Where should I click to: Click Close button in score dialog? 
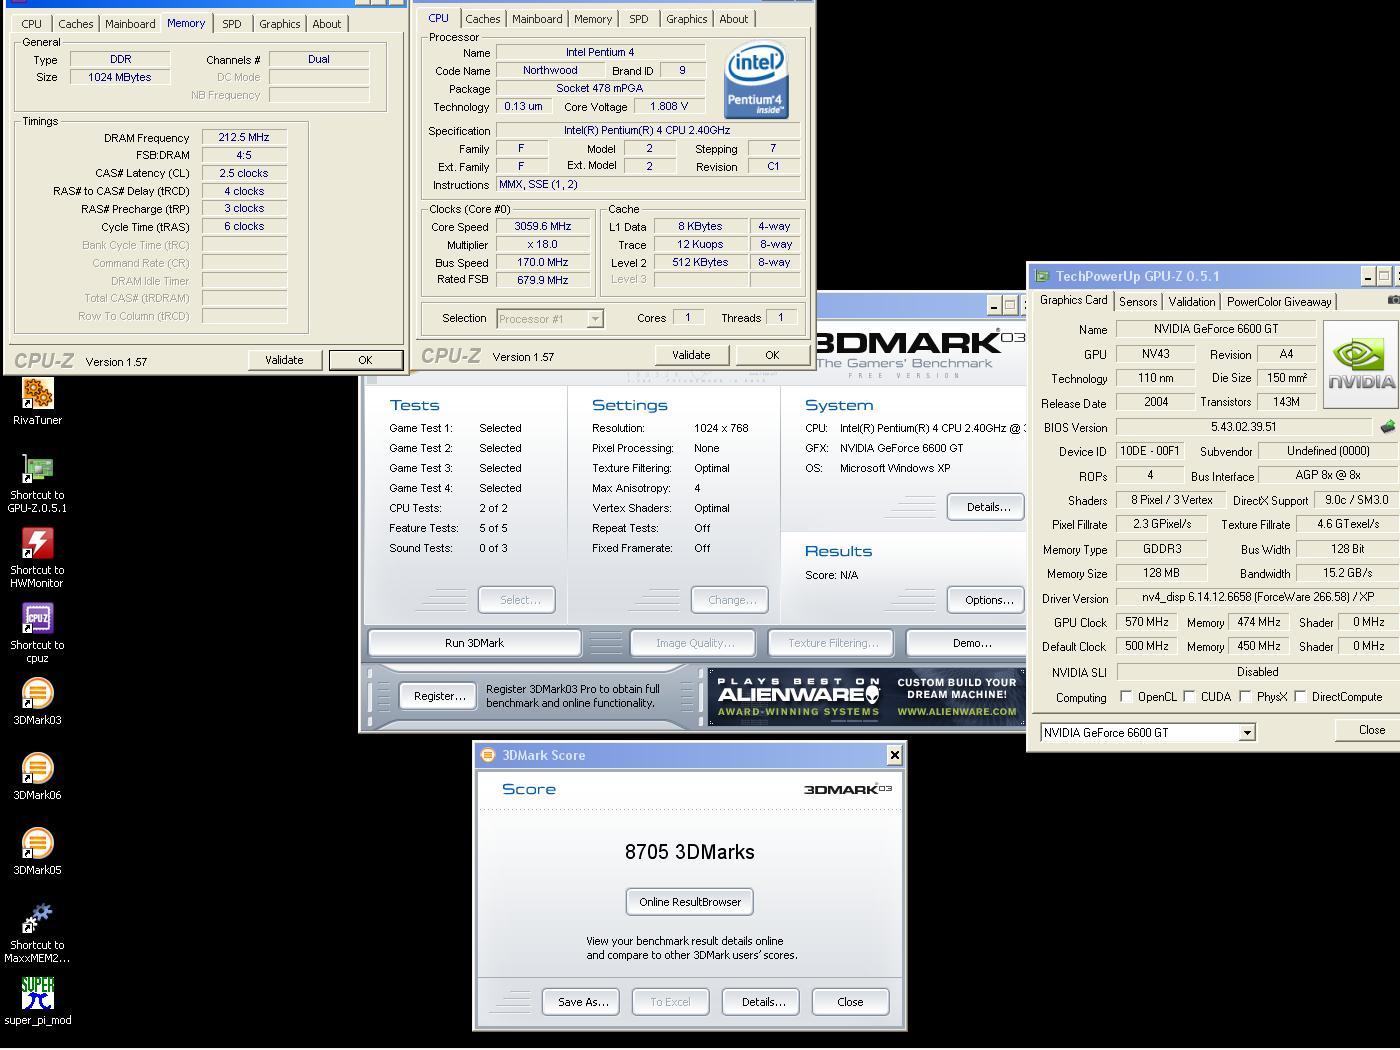tap(850, 1002)
